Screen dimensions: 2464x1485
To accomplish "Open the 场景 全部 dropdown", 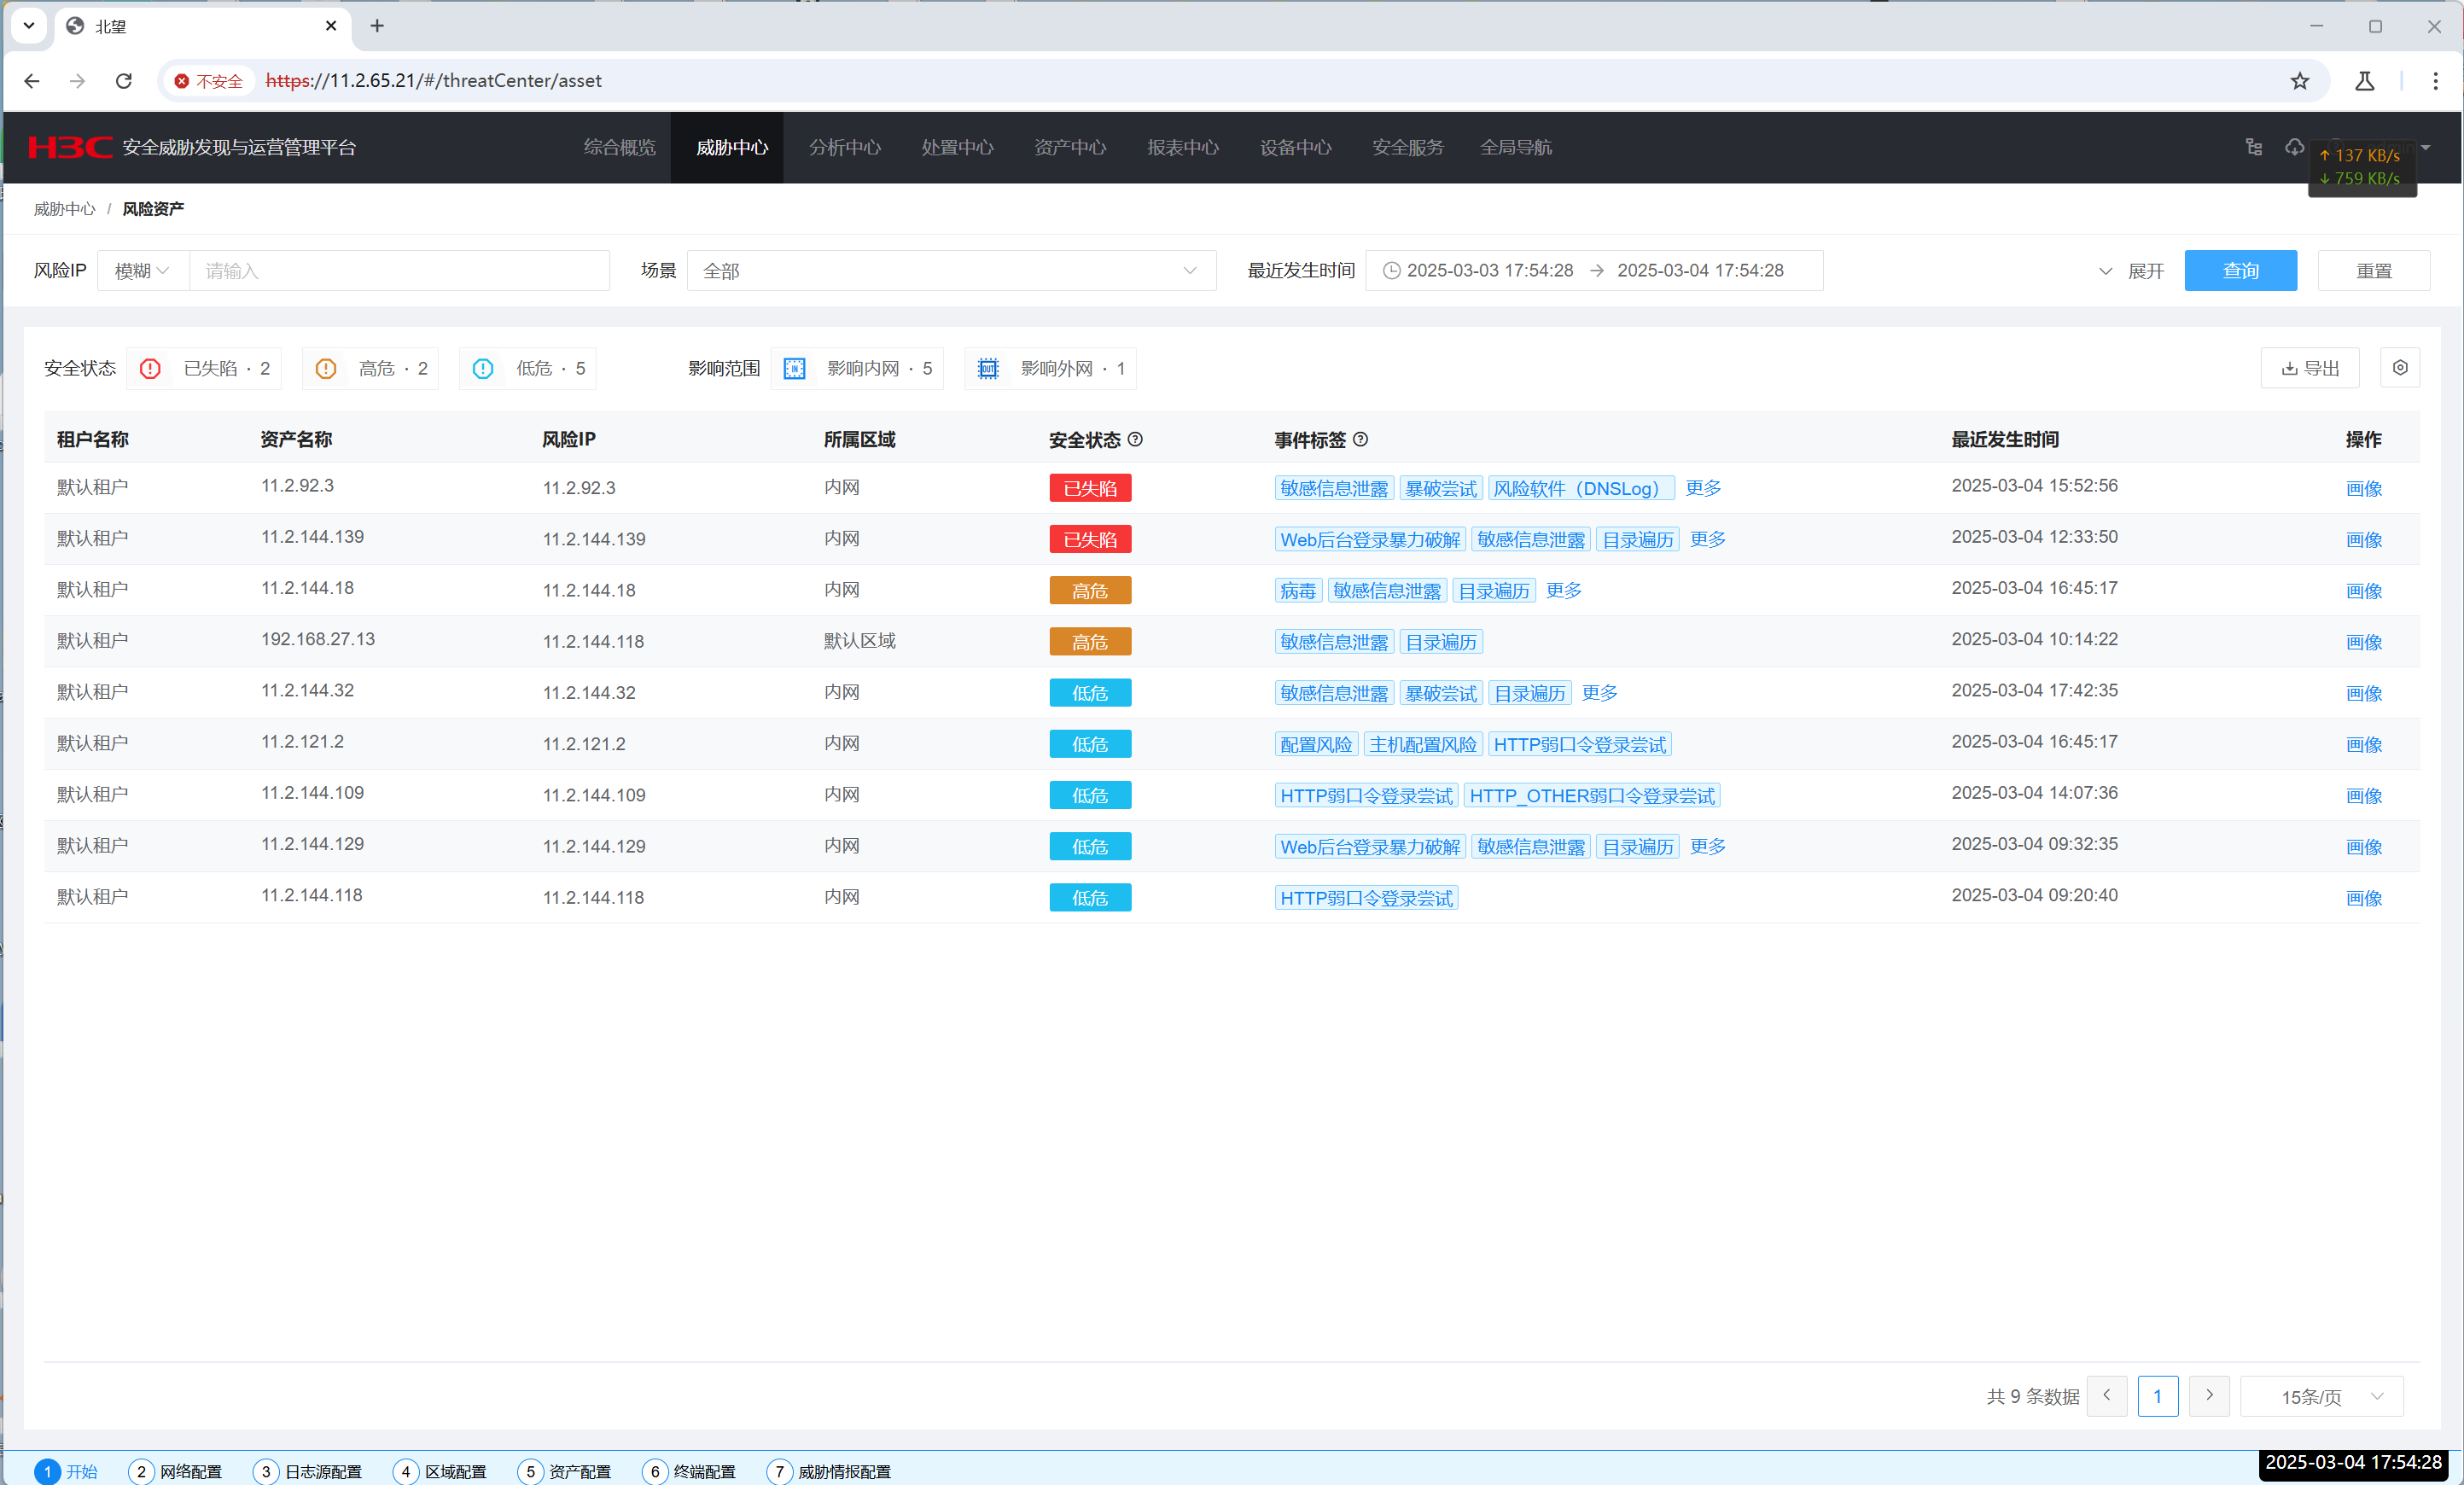I will [x=951, y=270].
